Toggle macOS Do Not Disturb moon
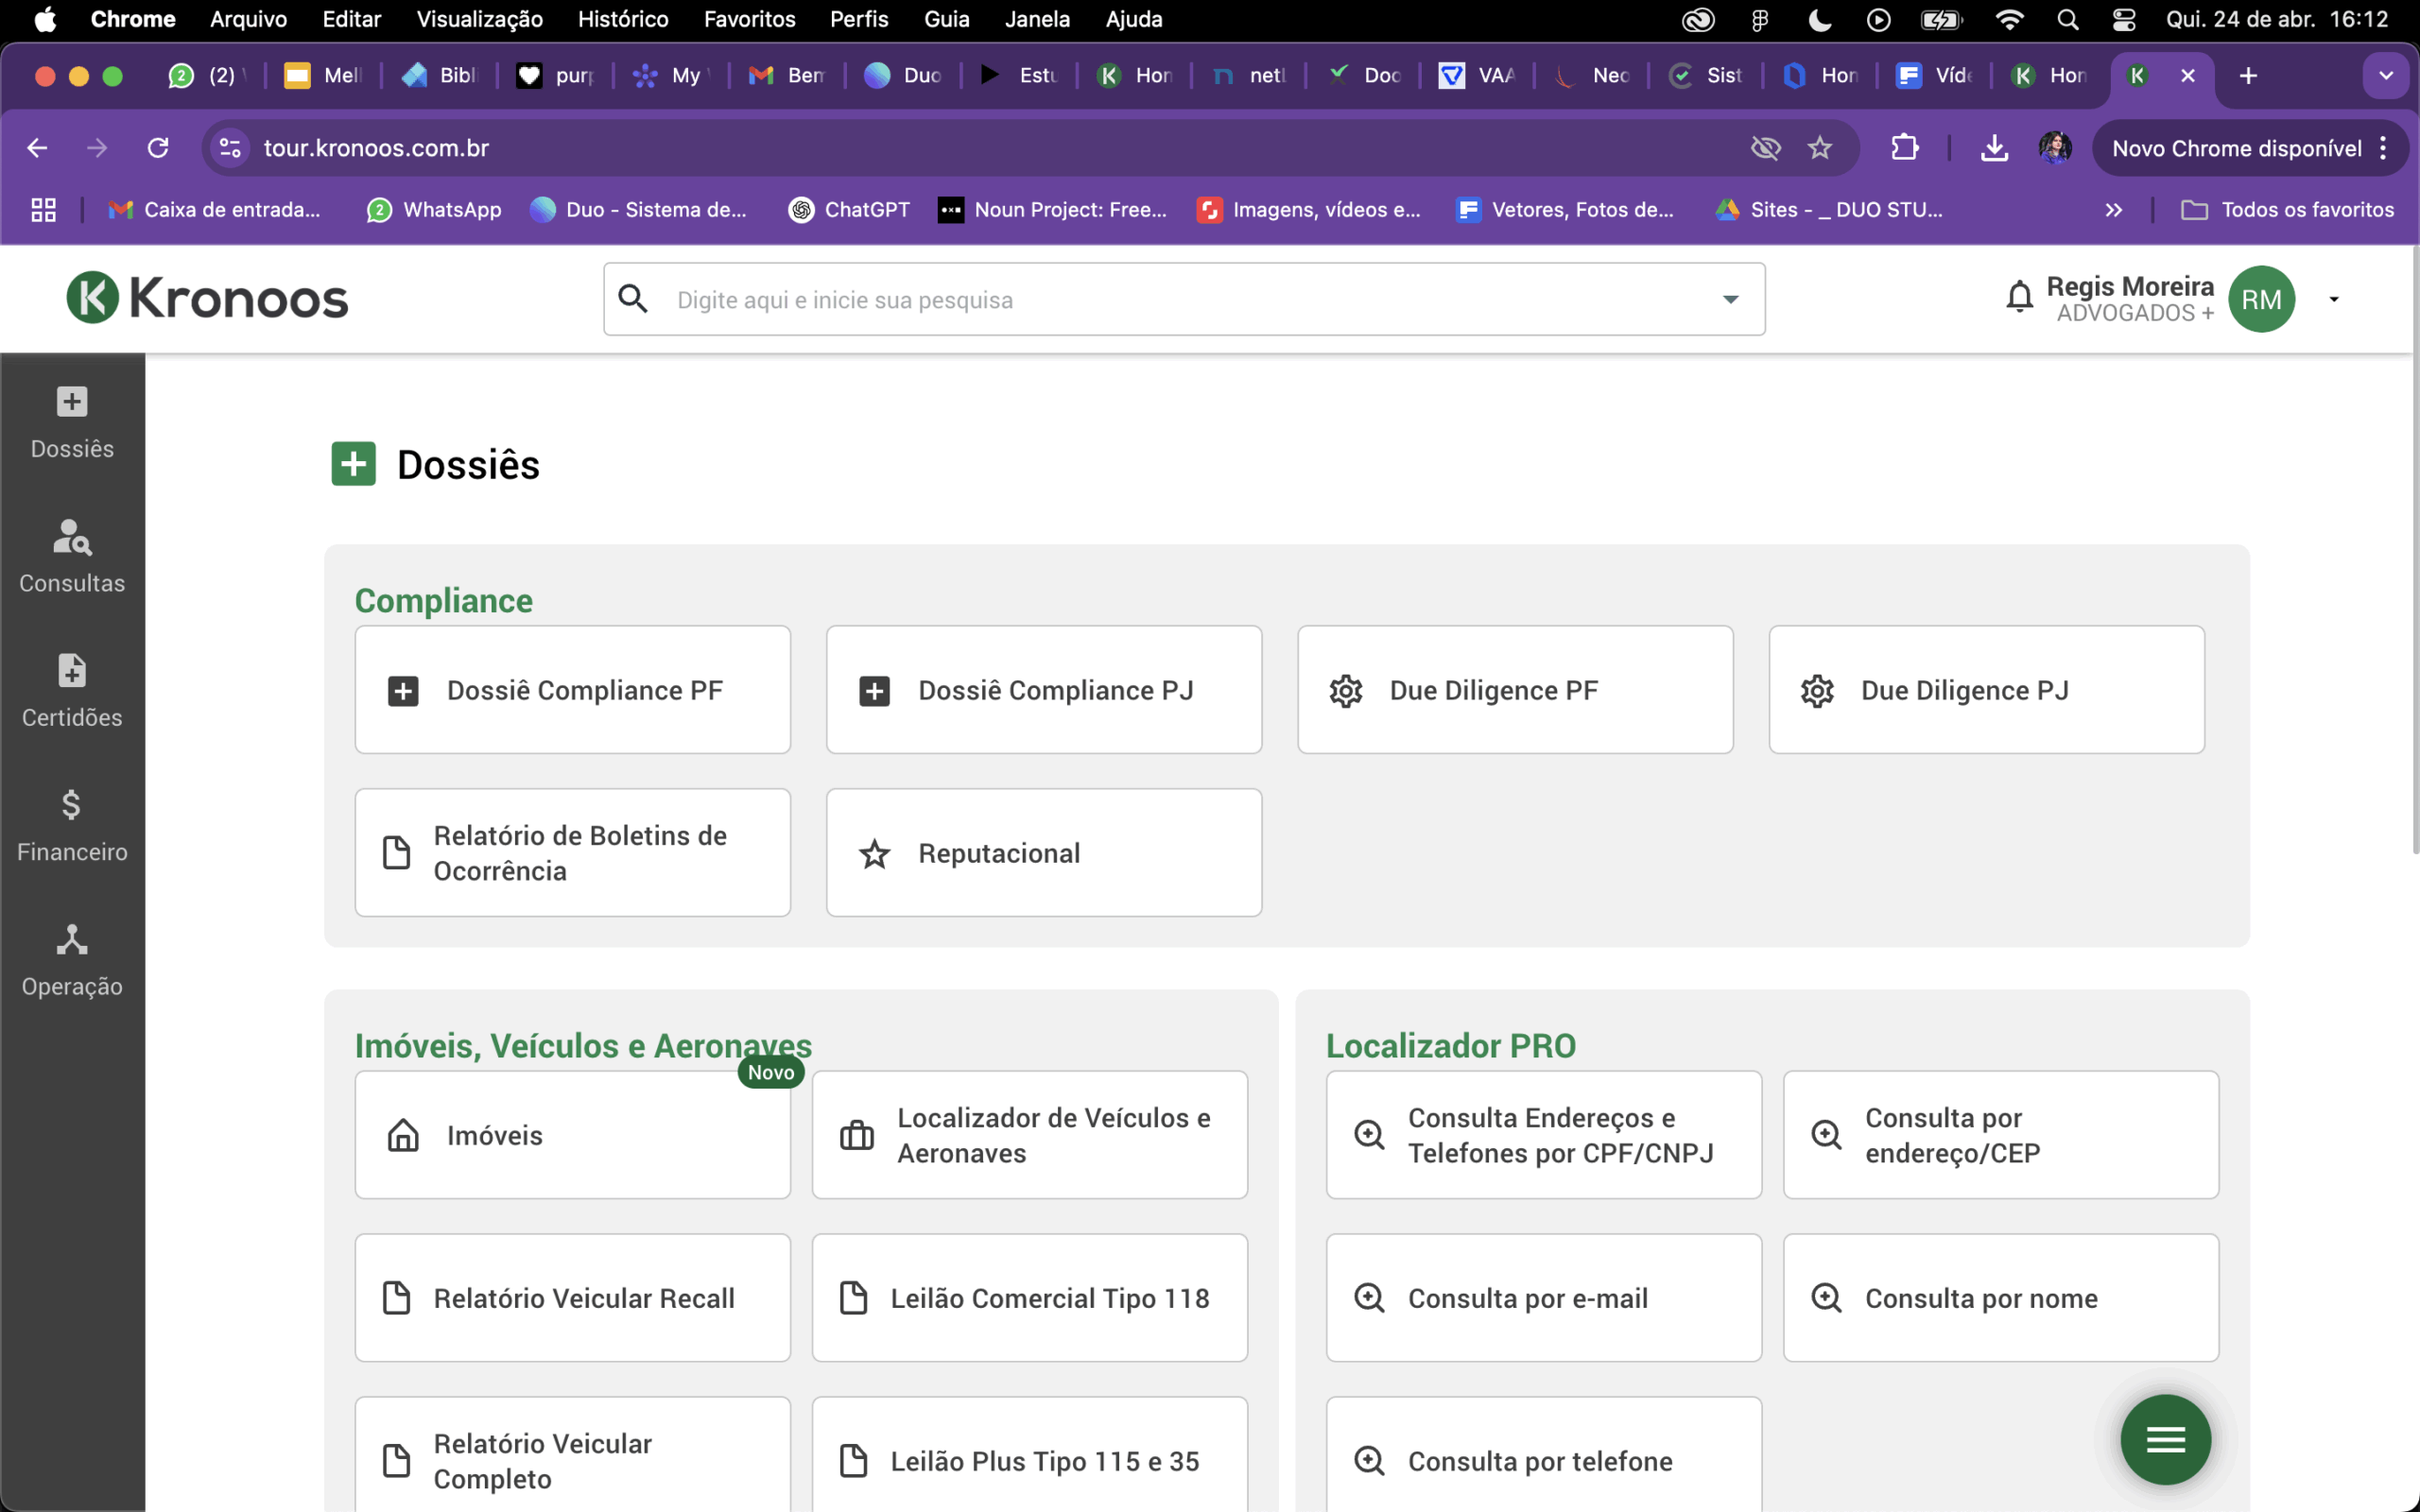Image resolution: width=2420 pixels, height=1512 pixels. pos(1819,19)
